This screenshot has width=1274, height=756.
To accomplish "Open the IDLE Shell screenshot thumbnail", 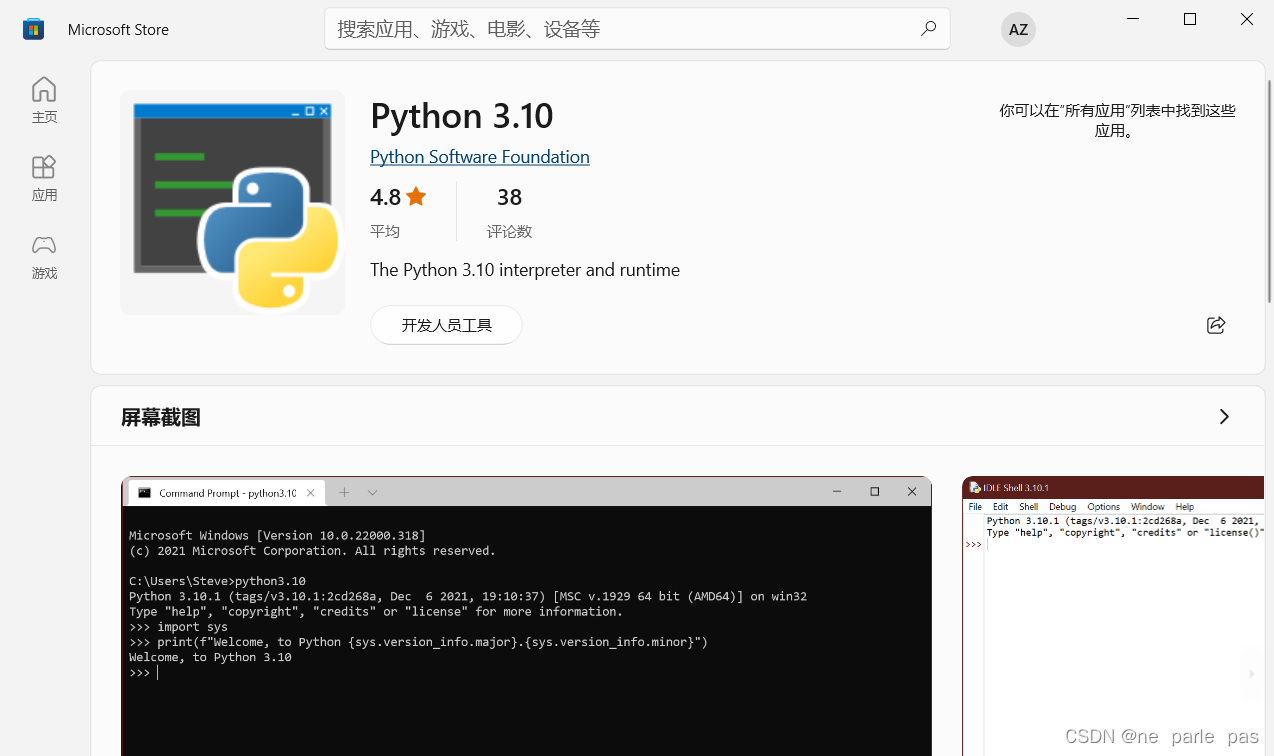I will click(x=1113, y=616).
